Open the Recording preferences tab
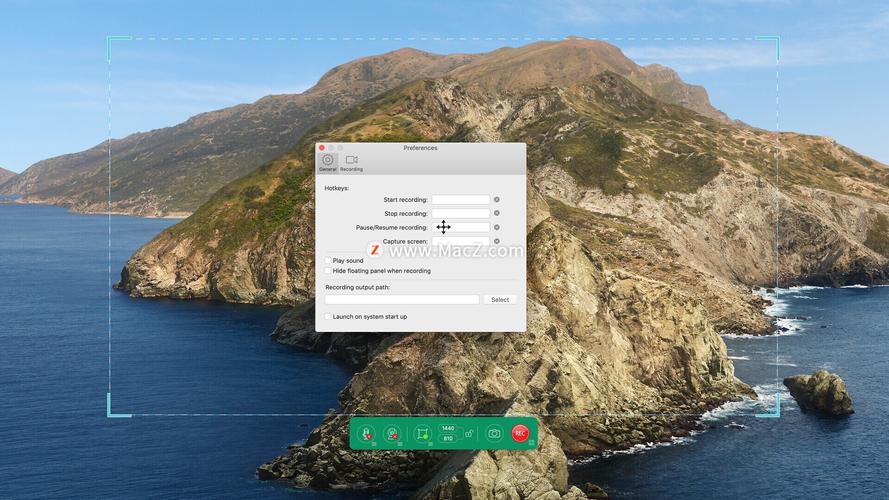Viewport: 889px width, 500px height. [x=351, y=162]
